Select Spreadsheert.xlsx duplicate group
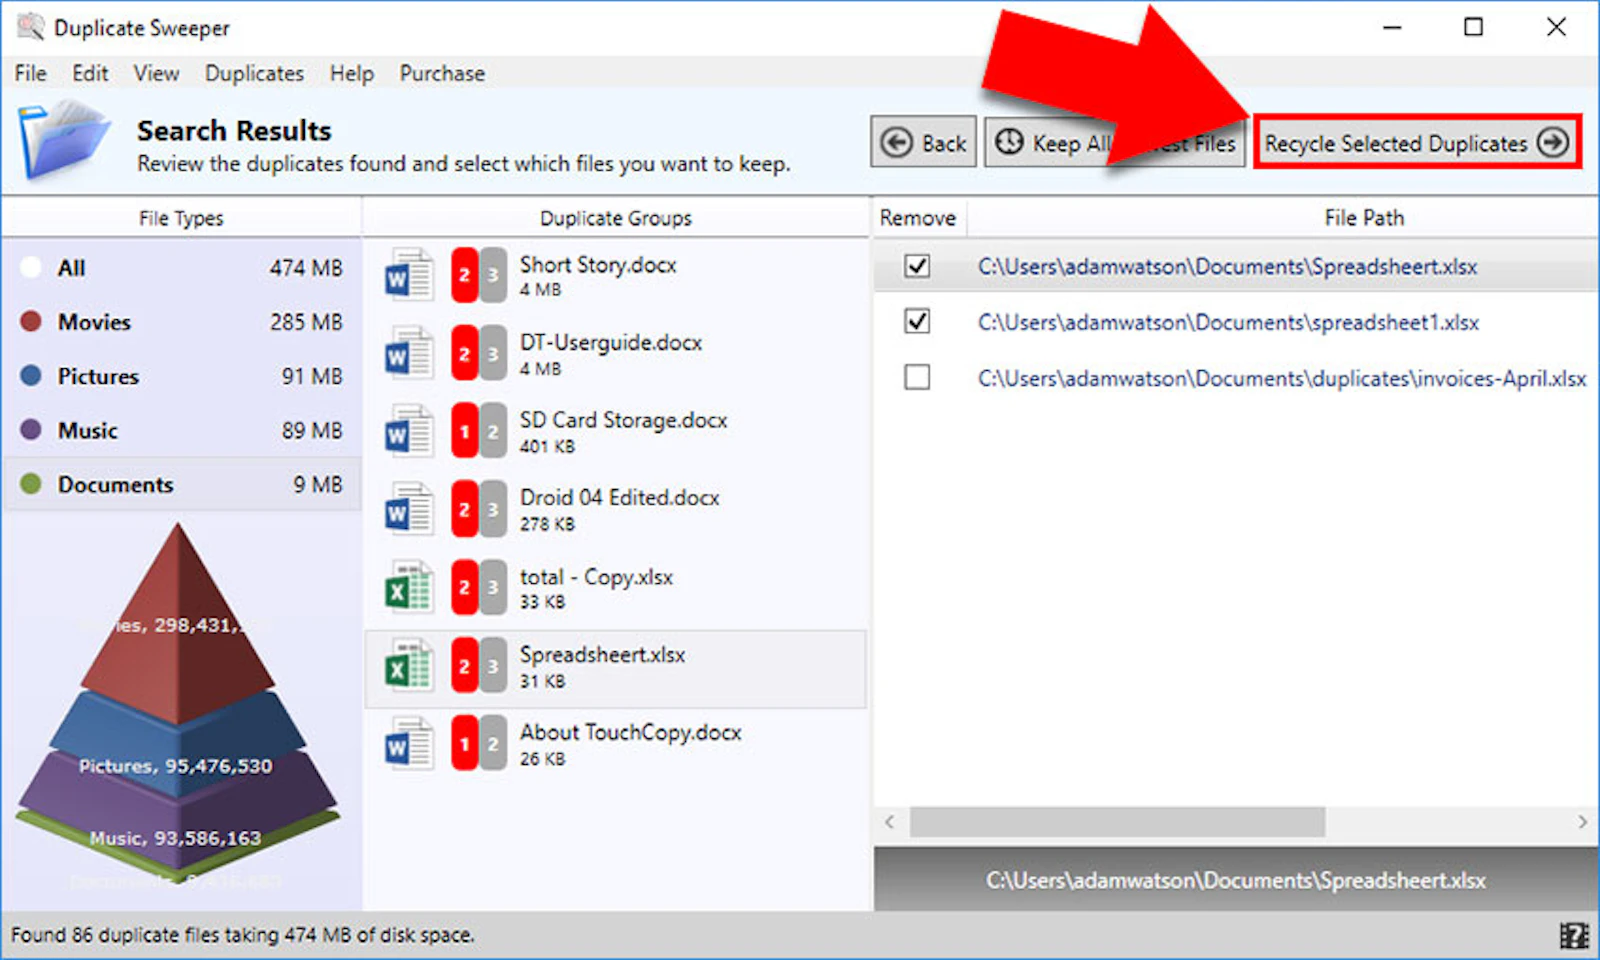1600x960 pixels. click(615, 668)
